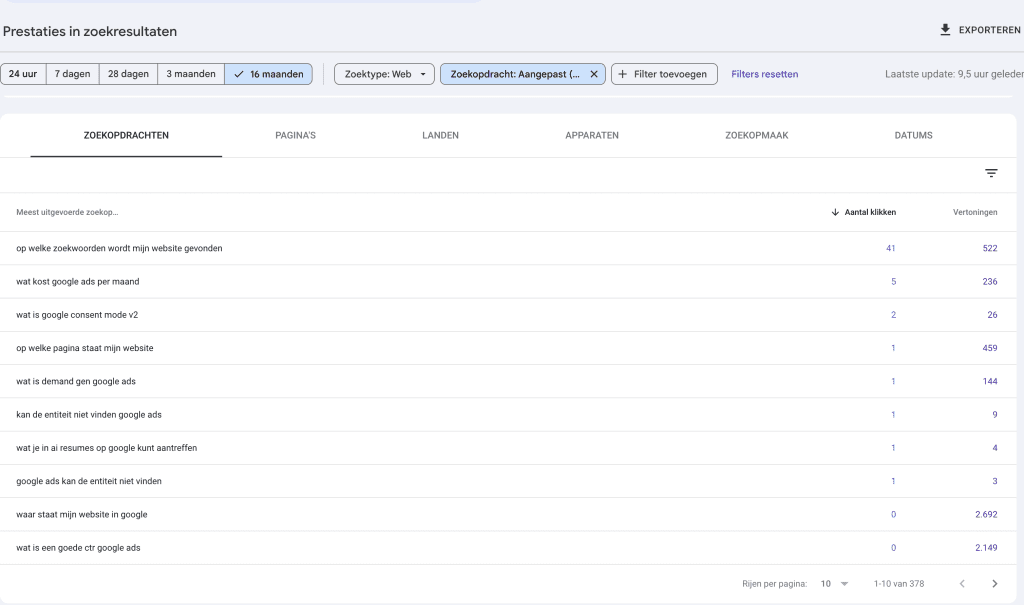Select the 7 dagen date range
Image resolution: width=1024 pixels, height=605 pixels.
(x=72, y=74)
